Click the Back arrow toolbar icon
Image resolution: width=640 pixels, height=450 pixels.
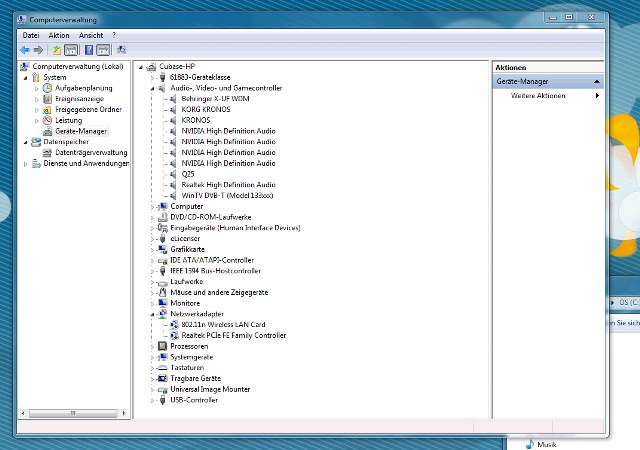pos(25,50)
